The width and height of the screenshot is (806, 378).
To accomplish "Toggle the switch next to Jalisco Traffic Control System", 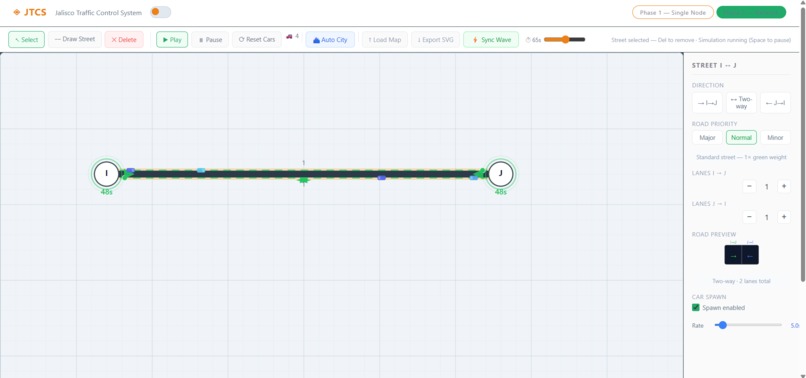I will 160,12.
